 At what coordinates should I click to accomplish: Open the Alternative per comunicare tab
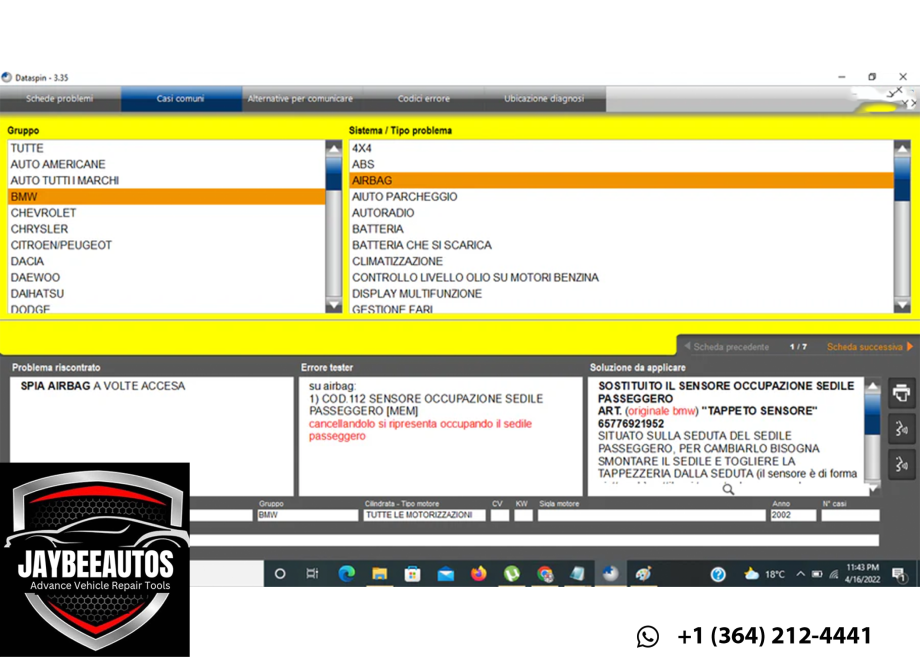pyautogui.click(x=300, y=99)
